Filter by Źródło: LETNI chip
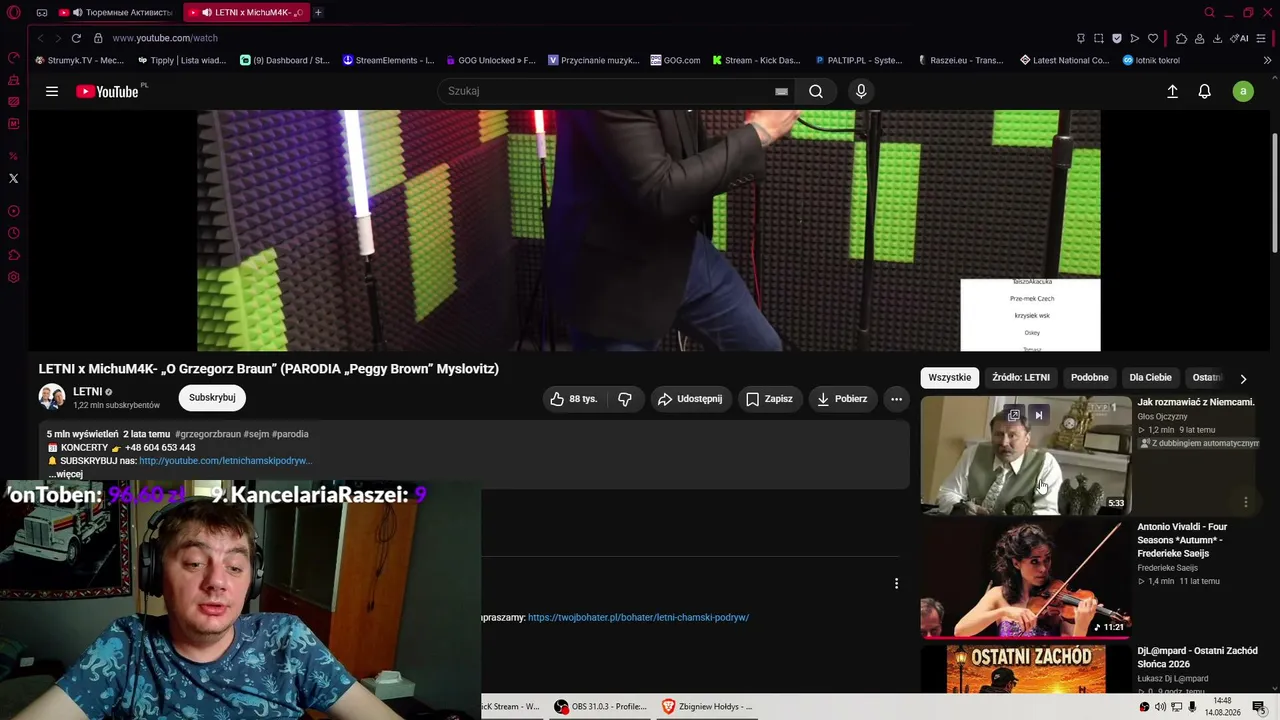The height and width of the screenshot is (720, 1280). 1021,378
